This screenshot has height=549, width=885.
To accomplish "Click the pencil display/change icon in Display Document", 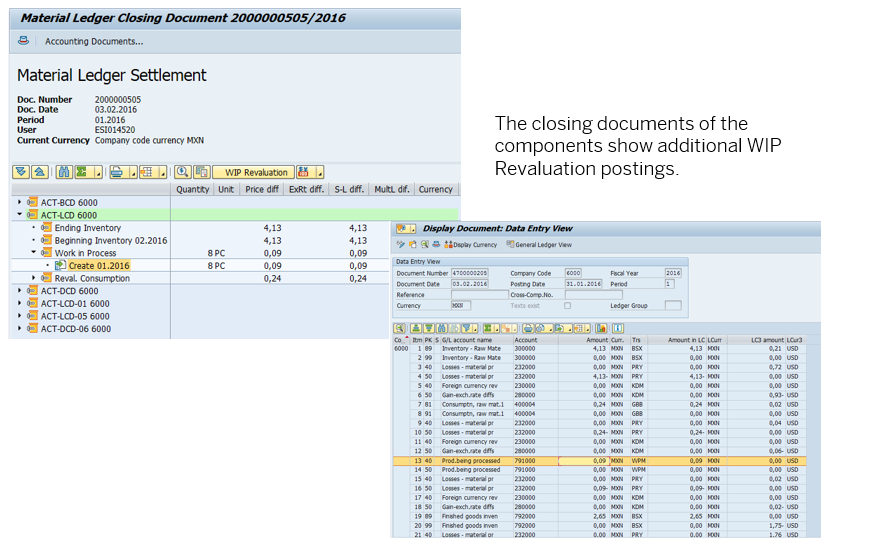I will pos(401,244).
